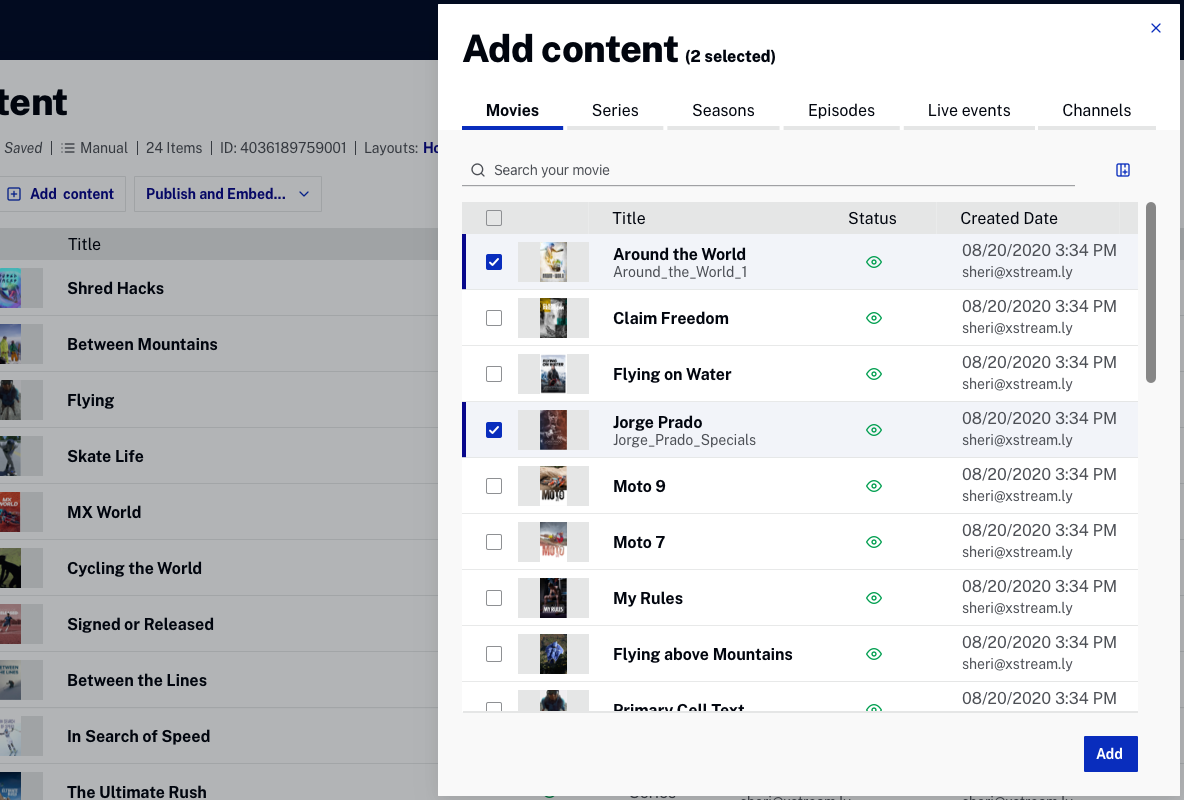Click the eye icon for Around the World
Screen dimensions: 1184x800
click(x=873, y=262)
